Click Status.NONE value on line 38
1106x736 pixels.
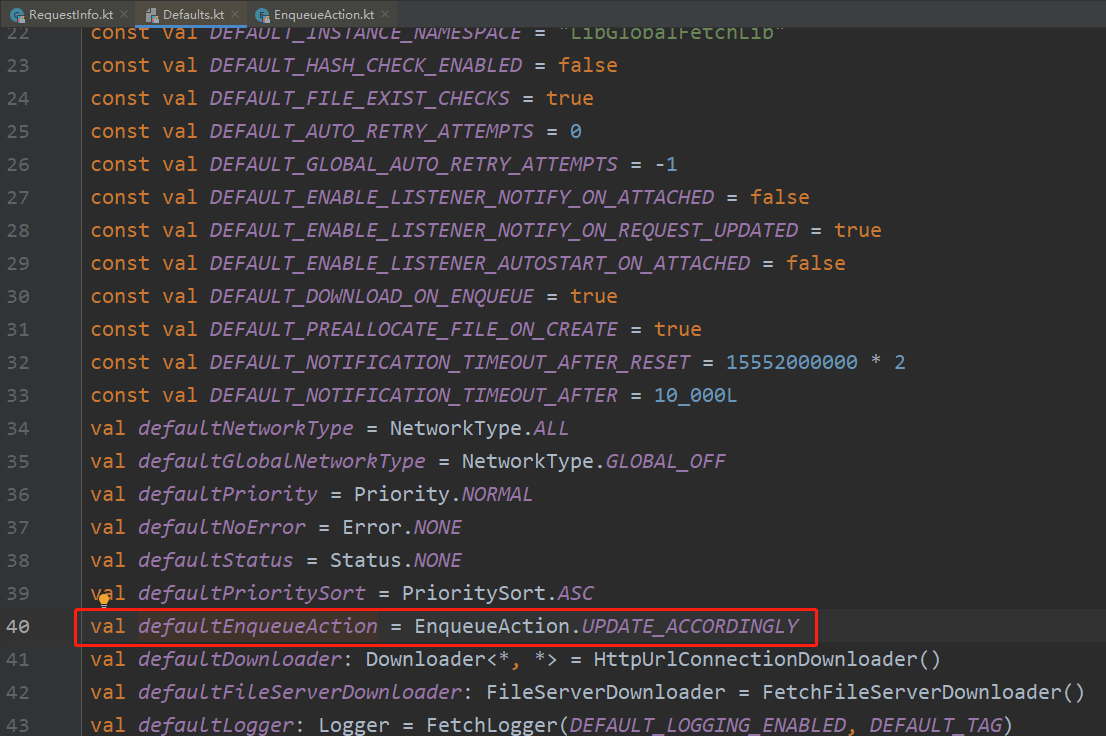395,560
